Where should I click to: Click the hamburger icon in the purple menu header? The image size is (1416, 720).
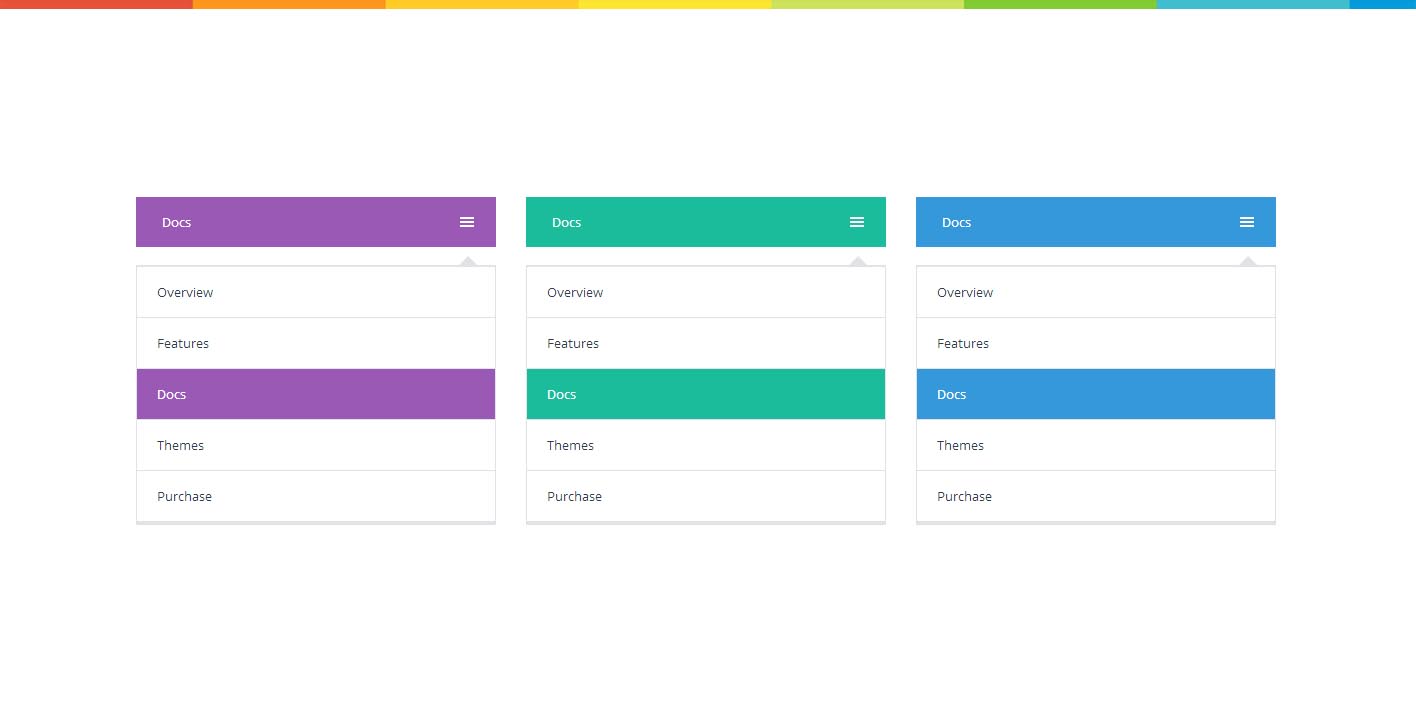click(467, 222)
